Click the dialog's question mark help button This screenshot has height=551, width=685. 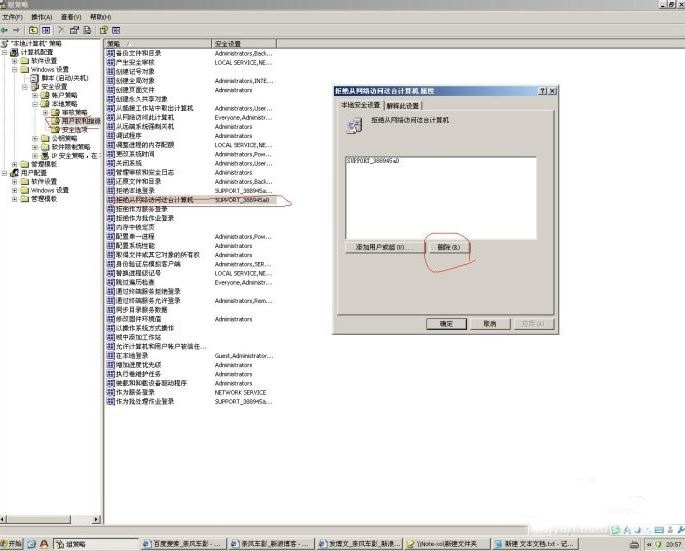[x=539, y=90]
